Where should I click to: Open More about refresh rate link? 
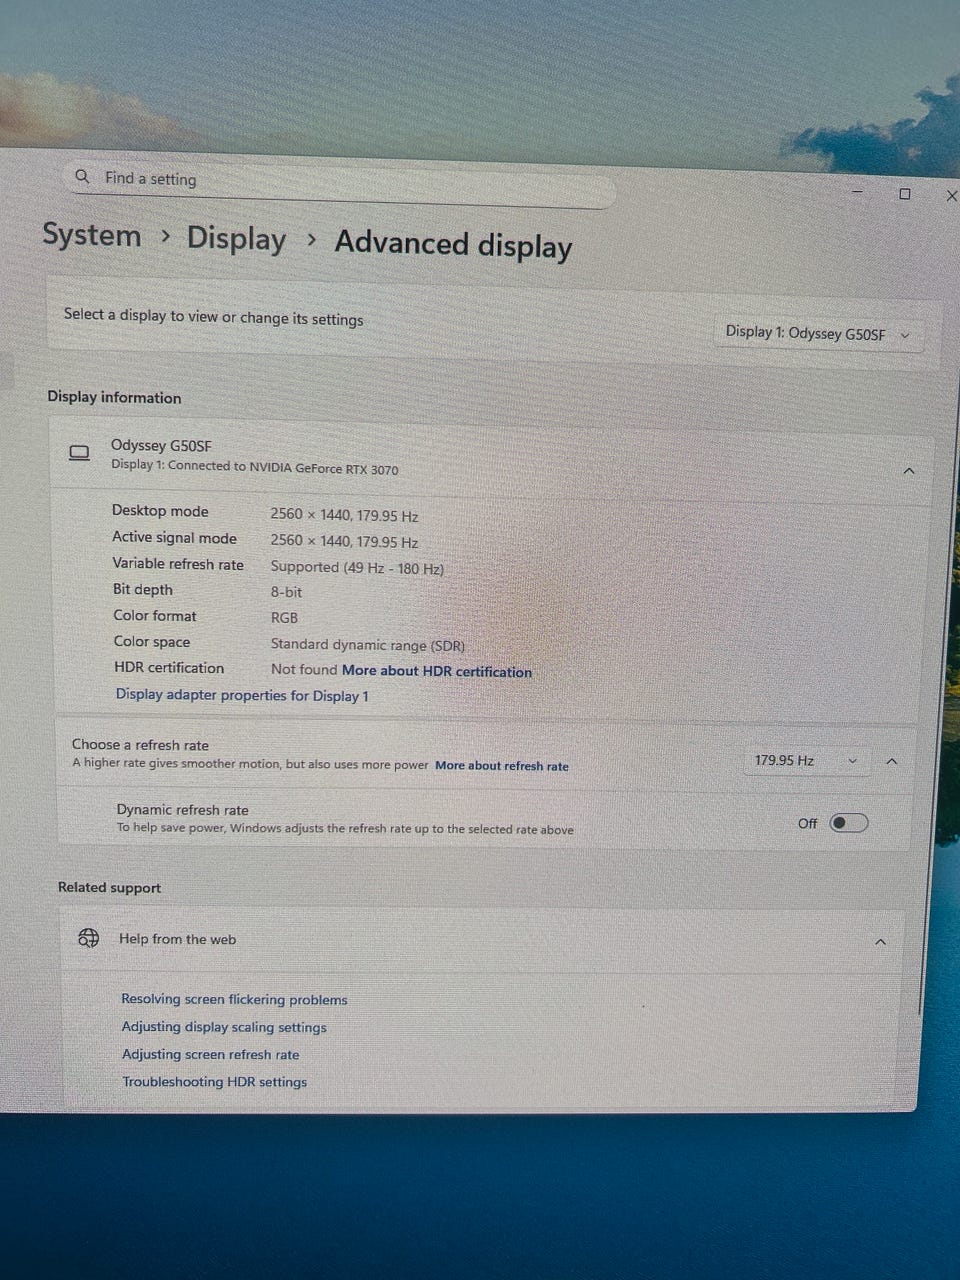502,766
